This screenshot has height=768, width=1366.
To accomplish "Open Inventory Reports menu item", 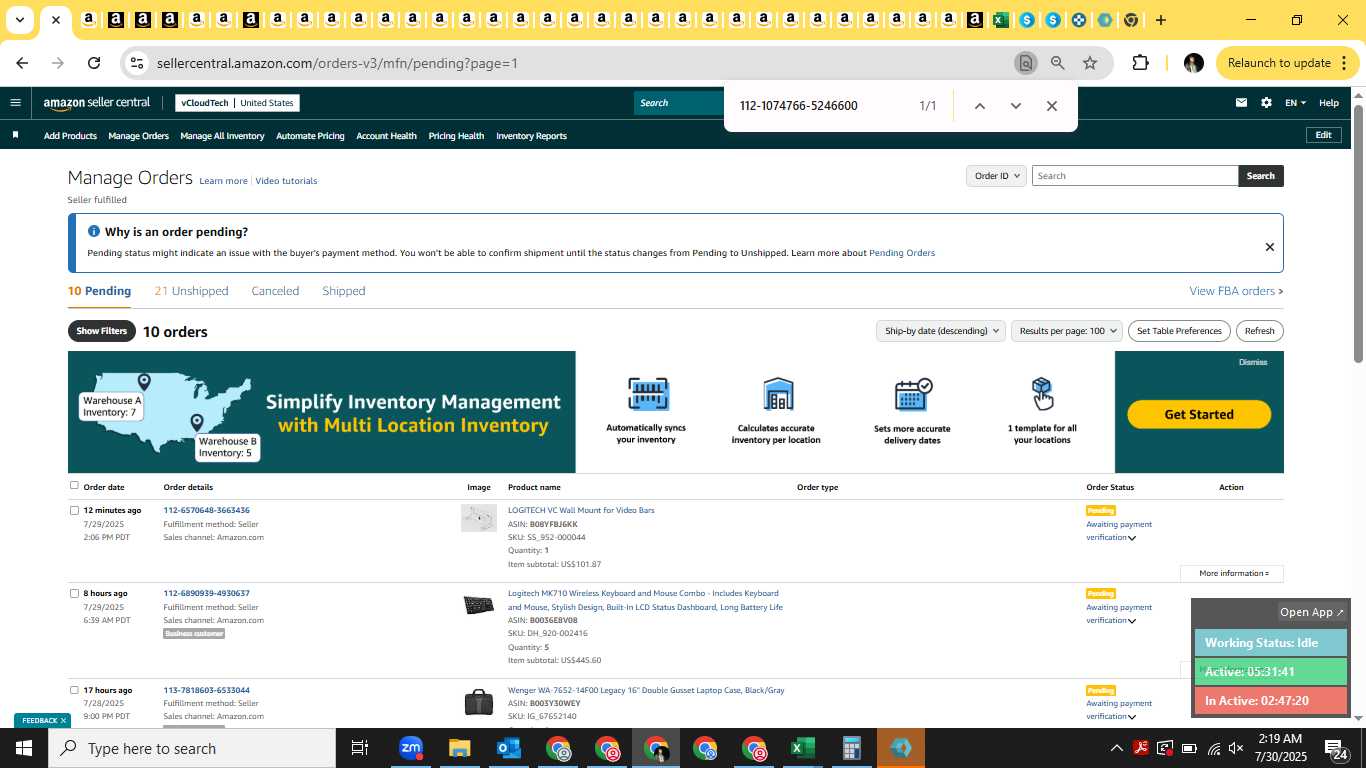I will point(531,136).
